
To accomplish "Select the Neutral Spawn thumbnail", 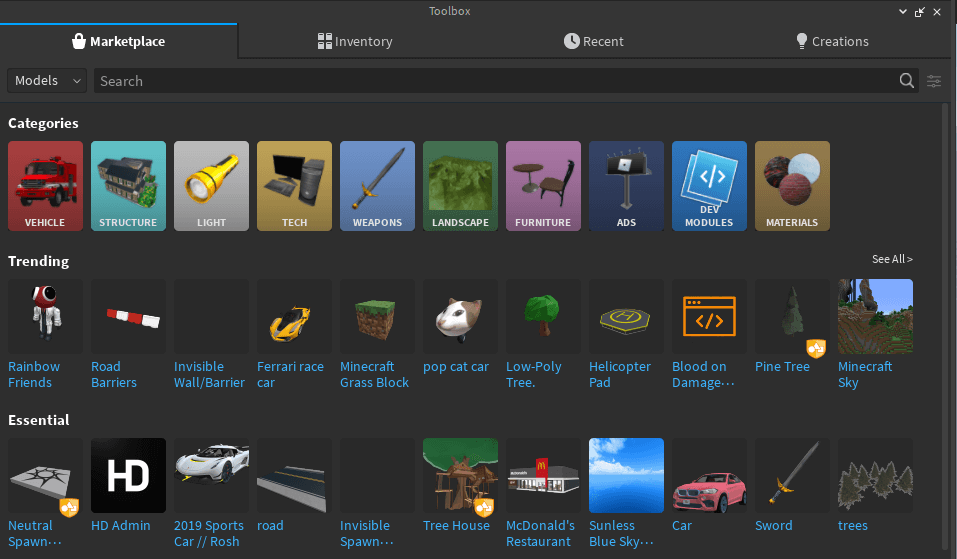I will (45, 475).
